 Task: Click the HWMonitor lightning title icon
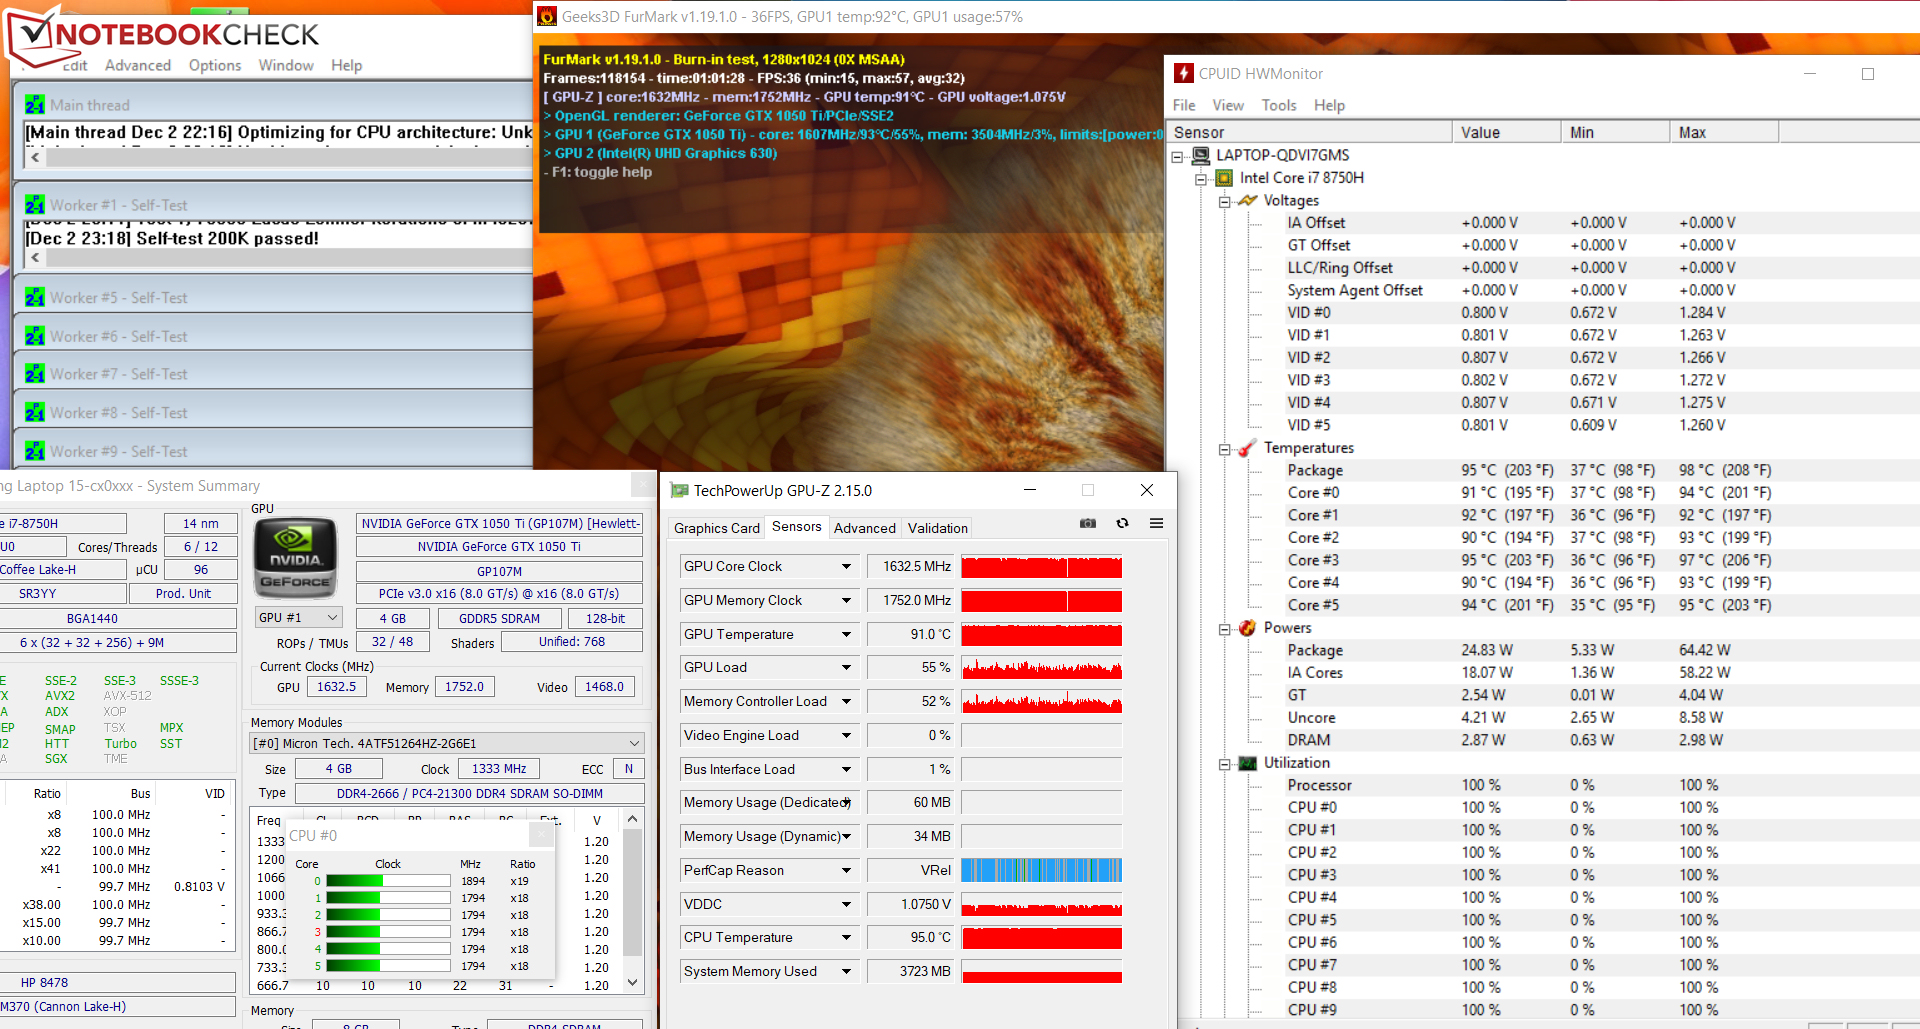point(1184,73)
